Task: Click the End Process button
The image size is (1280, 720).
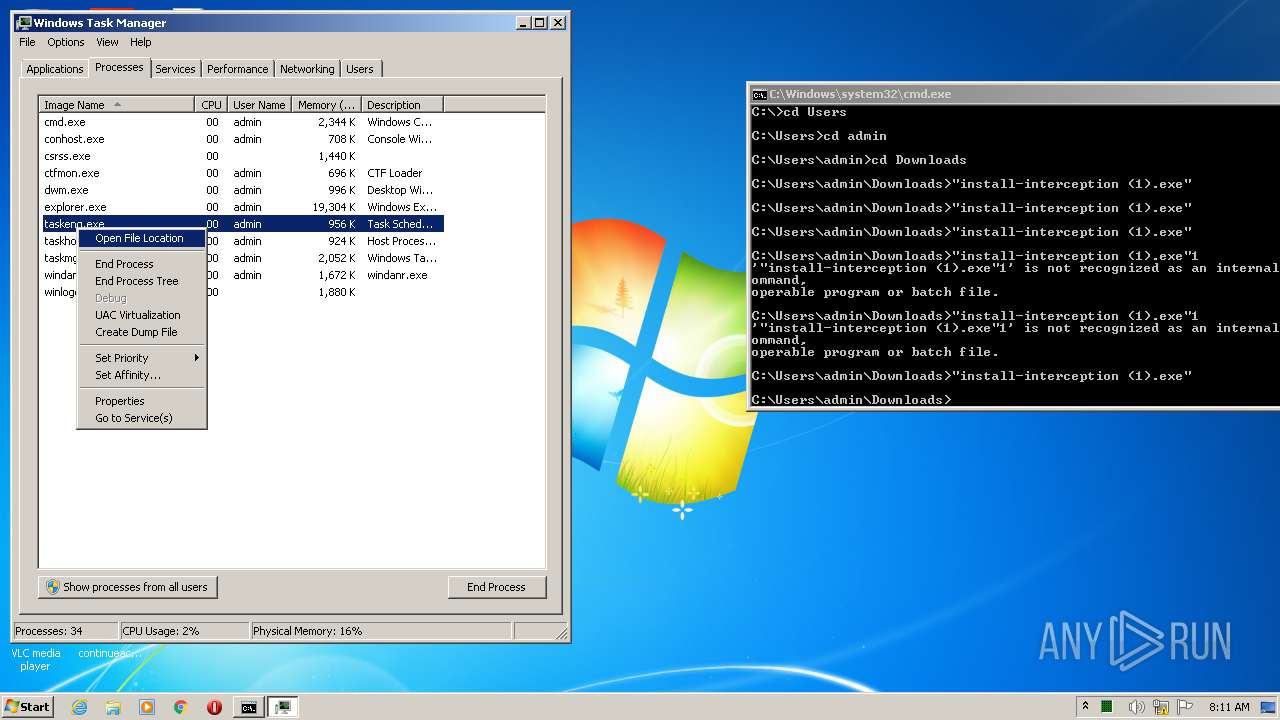Action: point(497,587)
